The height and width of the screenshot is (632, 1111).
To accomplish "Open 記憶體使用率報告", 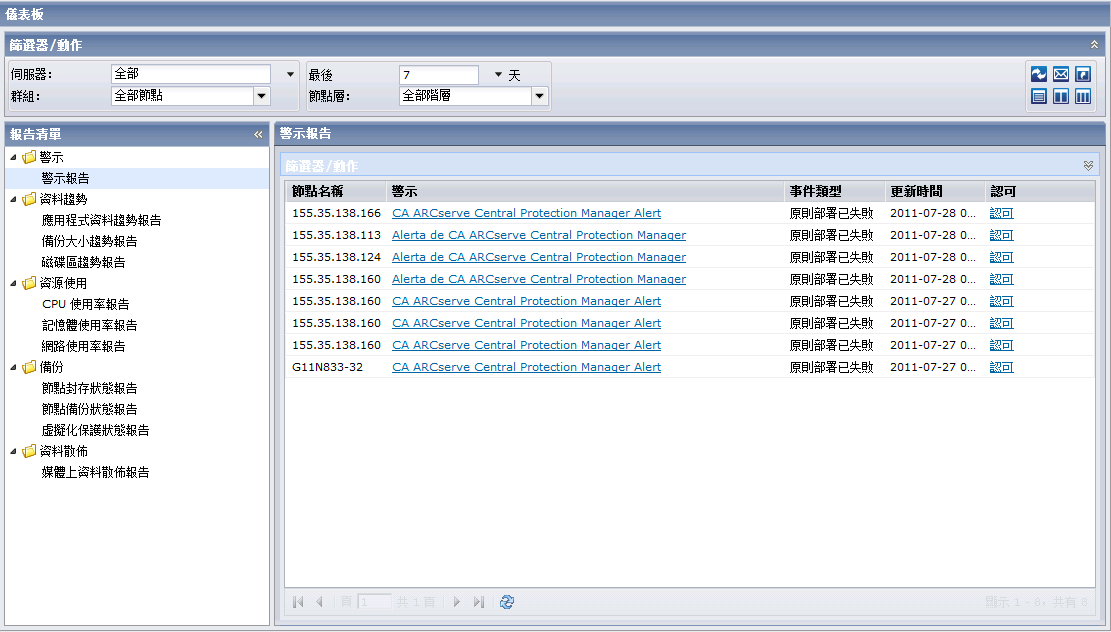I will pos(89,325).
